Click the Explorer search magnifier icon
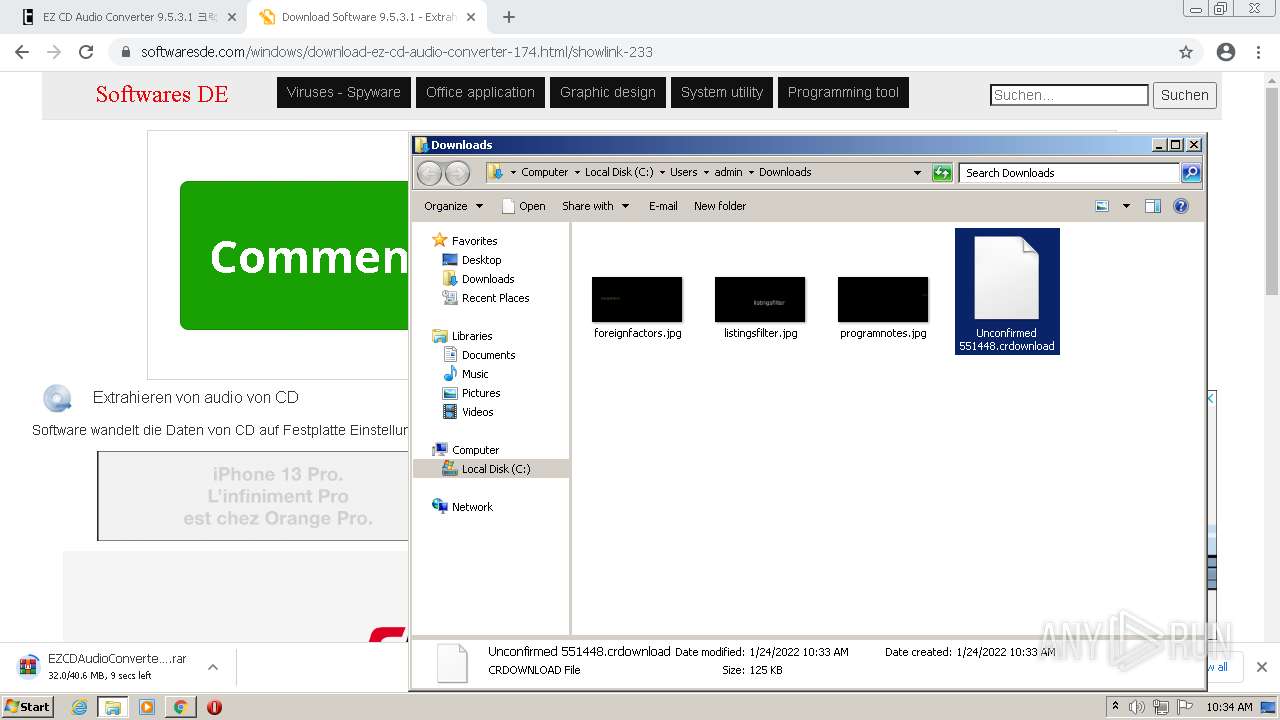 pos(1190,173)
